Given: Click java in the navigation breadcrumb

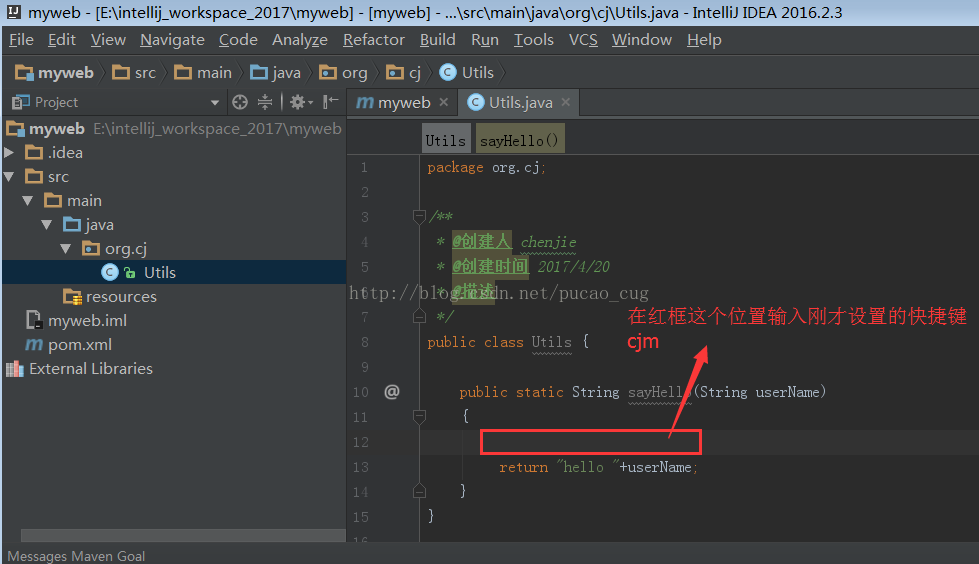Looking at the screenshot, I should pos(275,73).
